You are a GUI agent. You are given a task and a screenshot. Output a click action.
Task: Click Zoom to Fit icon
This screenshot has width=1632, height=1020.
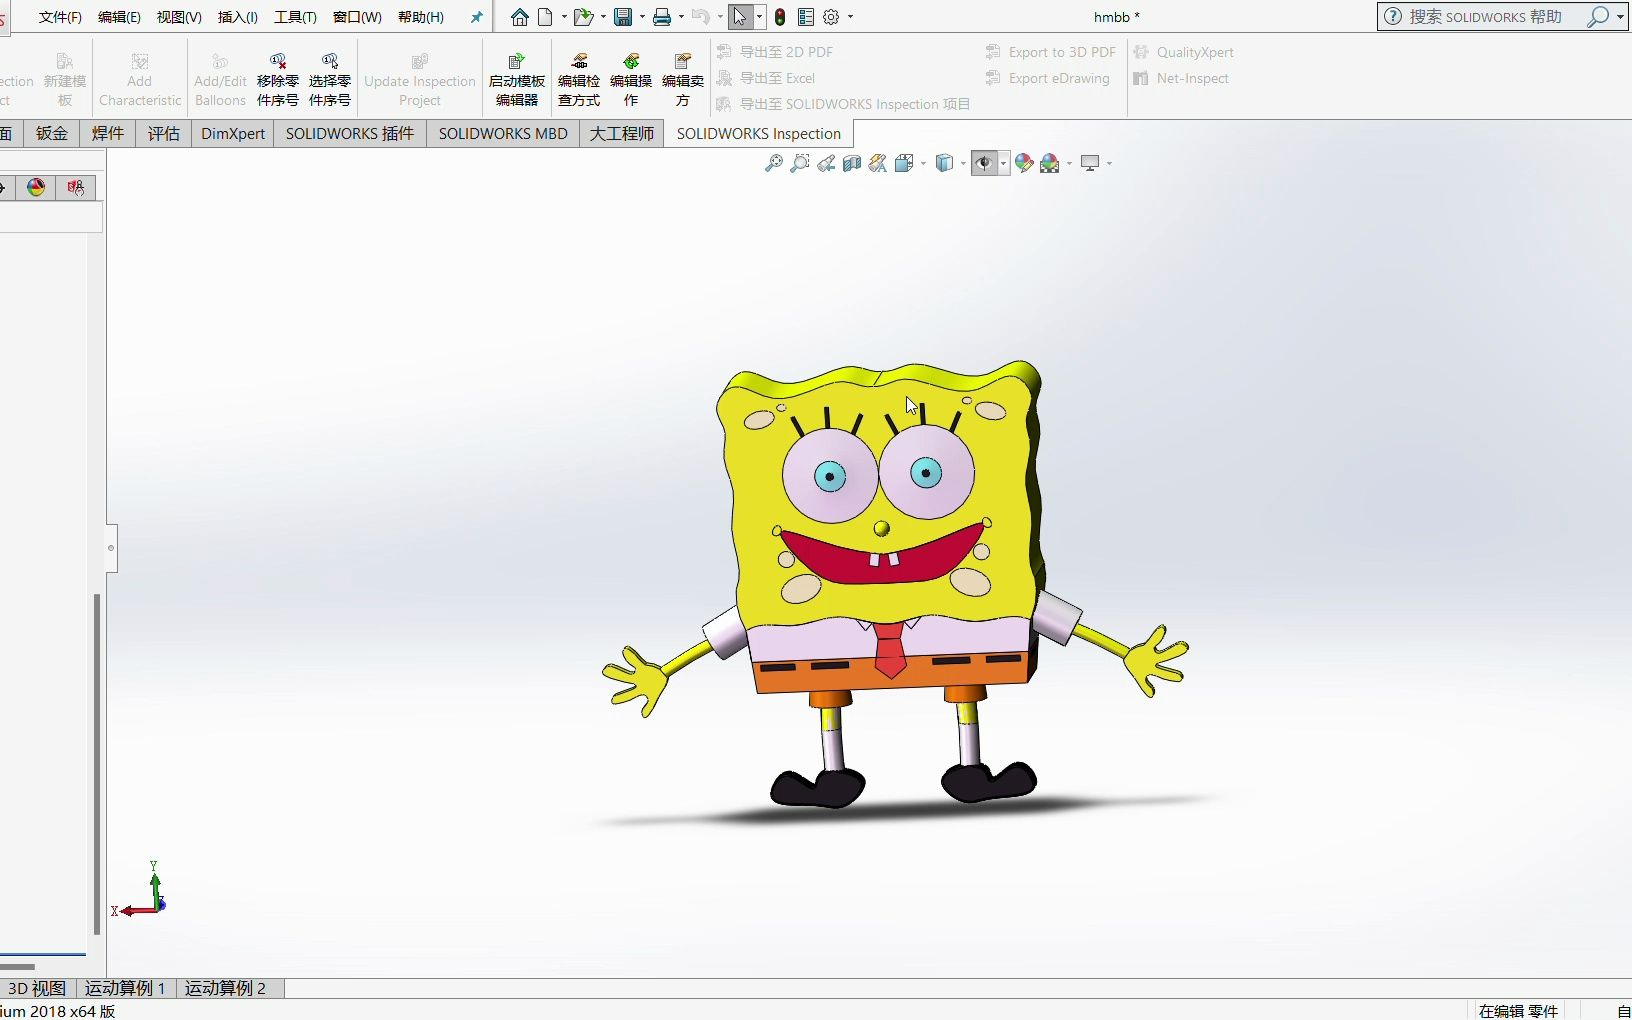[774, 163]
